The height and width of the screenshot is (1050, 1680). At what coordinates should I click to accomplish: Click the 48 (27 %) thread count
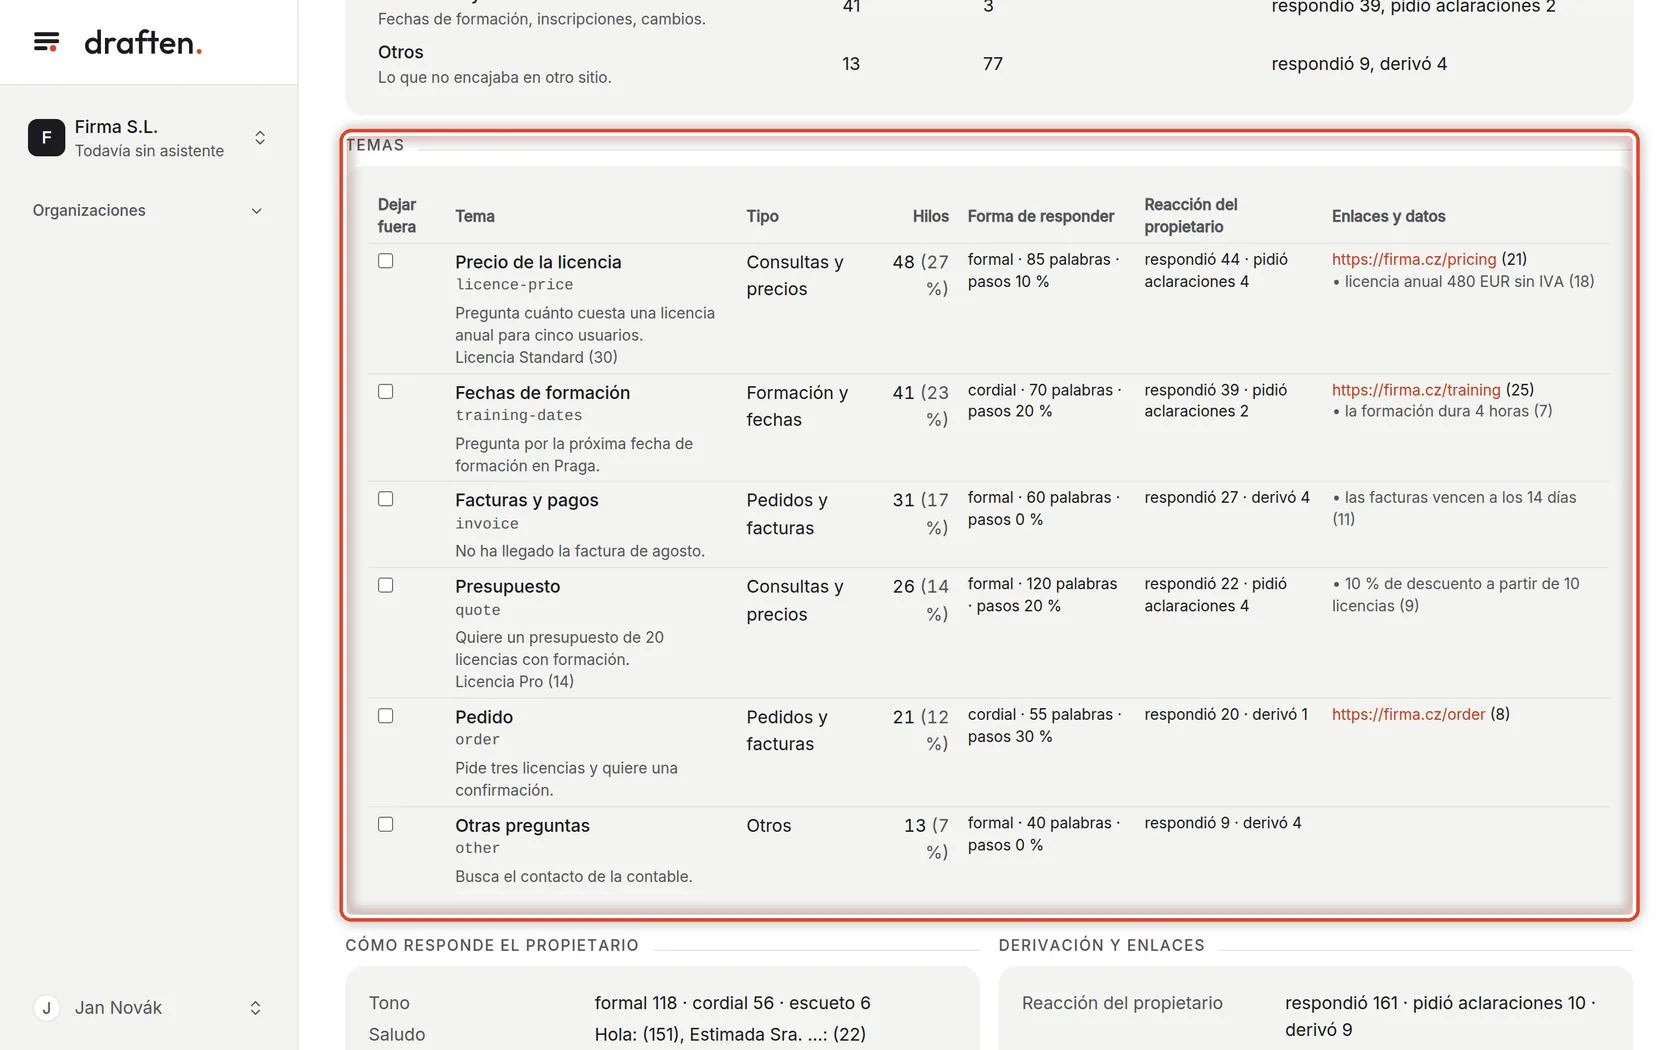pos(921,275)
